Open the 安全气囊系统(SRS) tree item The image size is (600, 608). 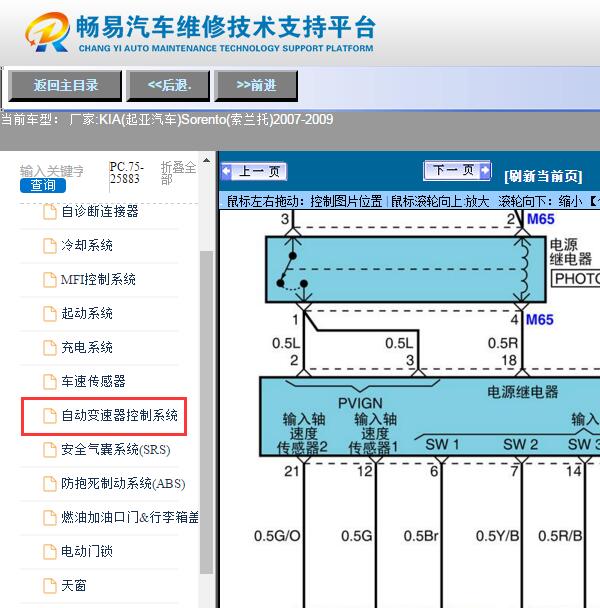pos(116,449)
